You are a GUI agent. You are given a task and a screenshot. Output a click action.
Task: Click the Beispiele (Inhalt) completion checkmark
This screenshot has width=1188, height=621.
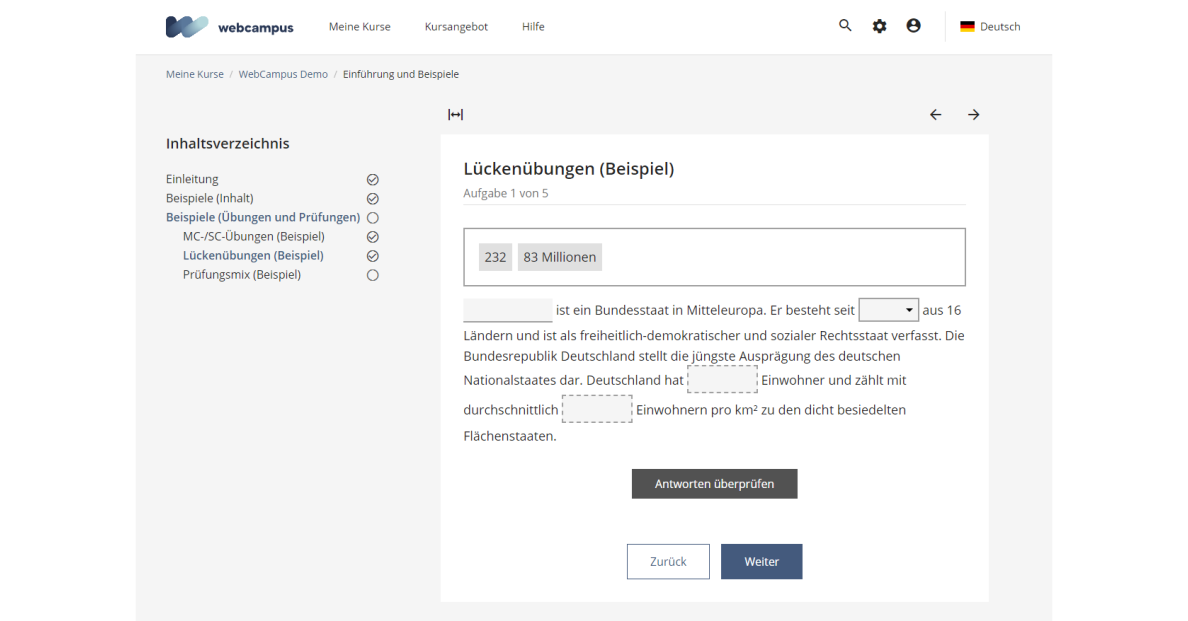coord(373,198)
